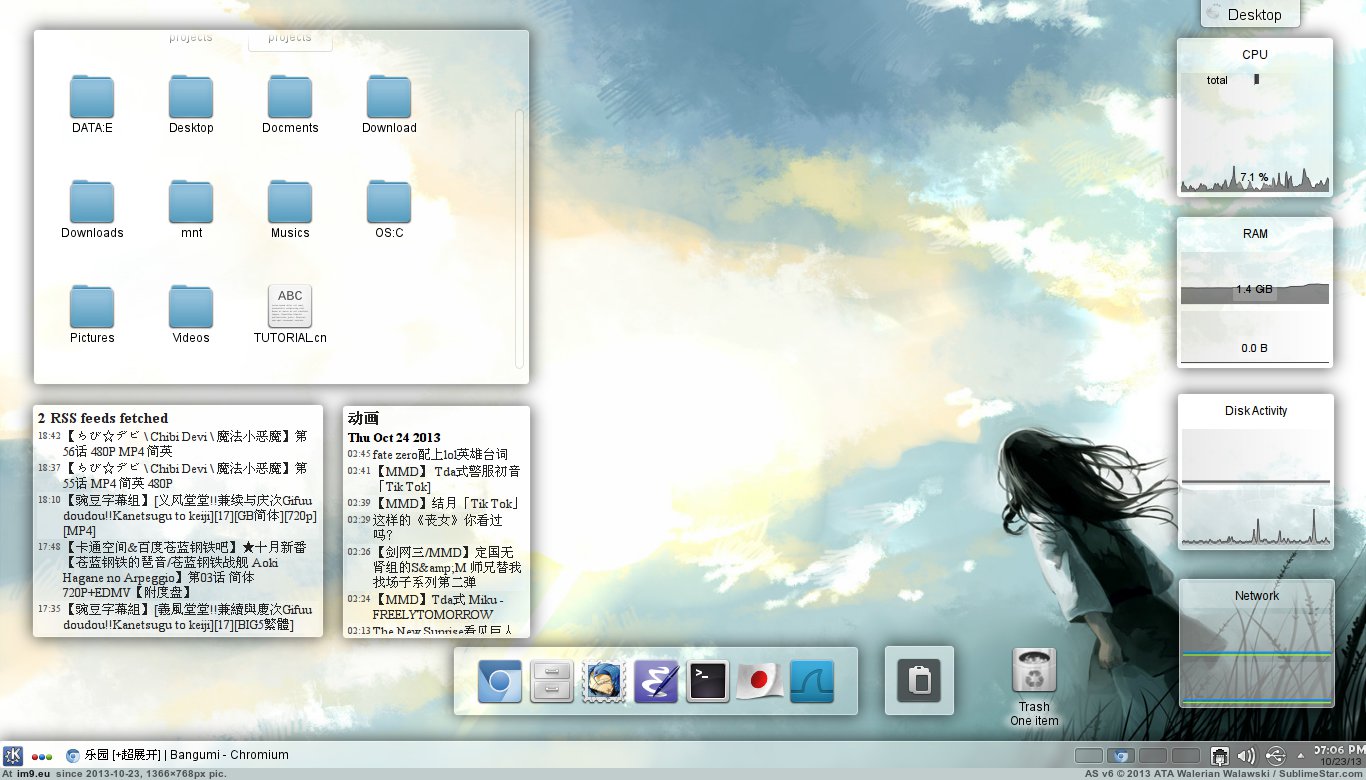Open the 02:45 fate zero配上lol英雄台词 entry
This screenshot has height=780, width=1366.
pyautogui.click(x=428, y=454)
